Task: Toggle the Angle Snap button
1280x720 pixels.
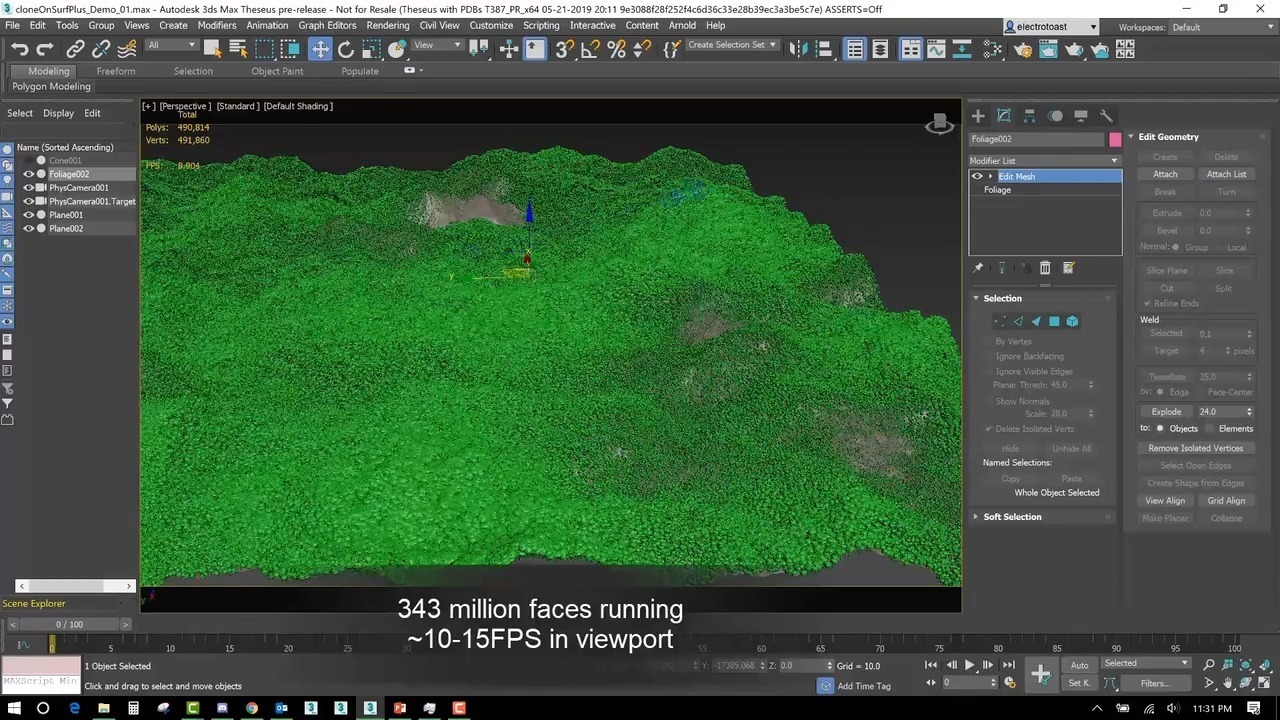Action: click(591, 48)
